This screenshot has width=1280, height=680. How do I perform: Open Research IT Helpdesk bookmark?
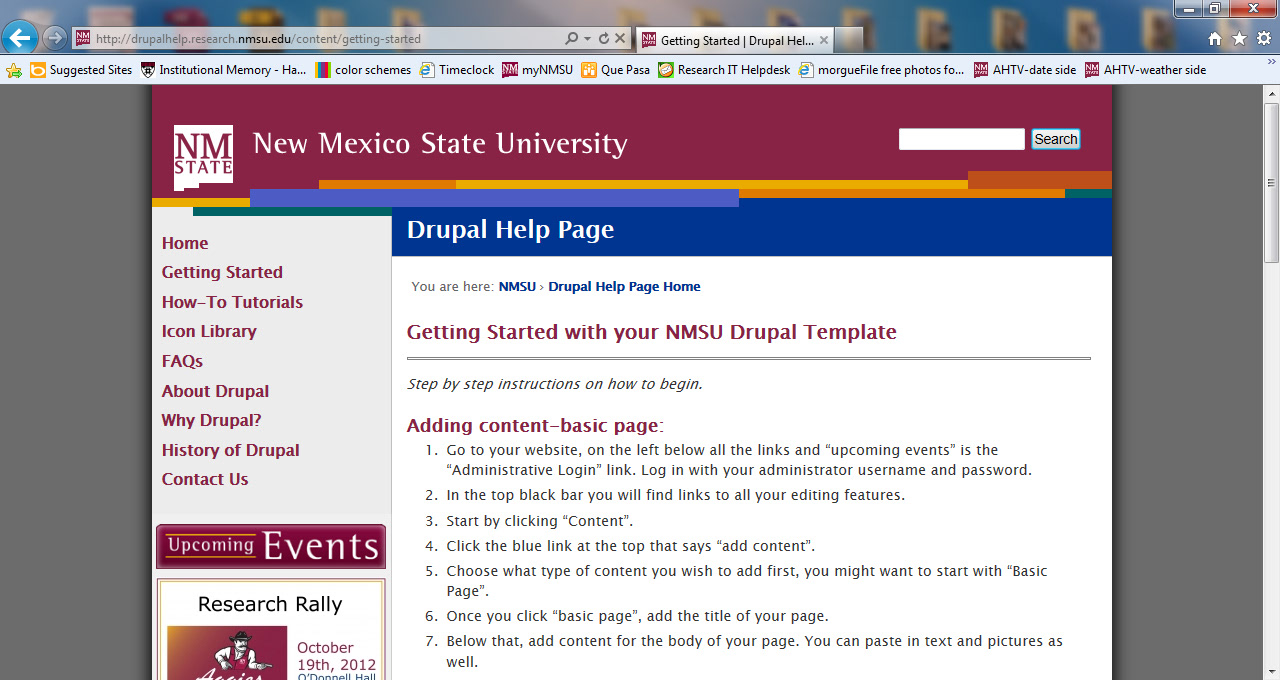[x=724, y=70]
